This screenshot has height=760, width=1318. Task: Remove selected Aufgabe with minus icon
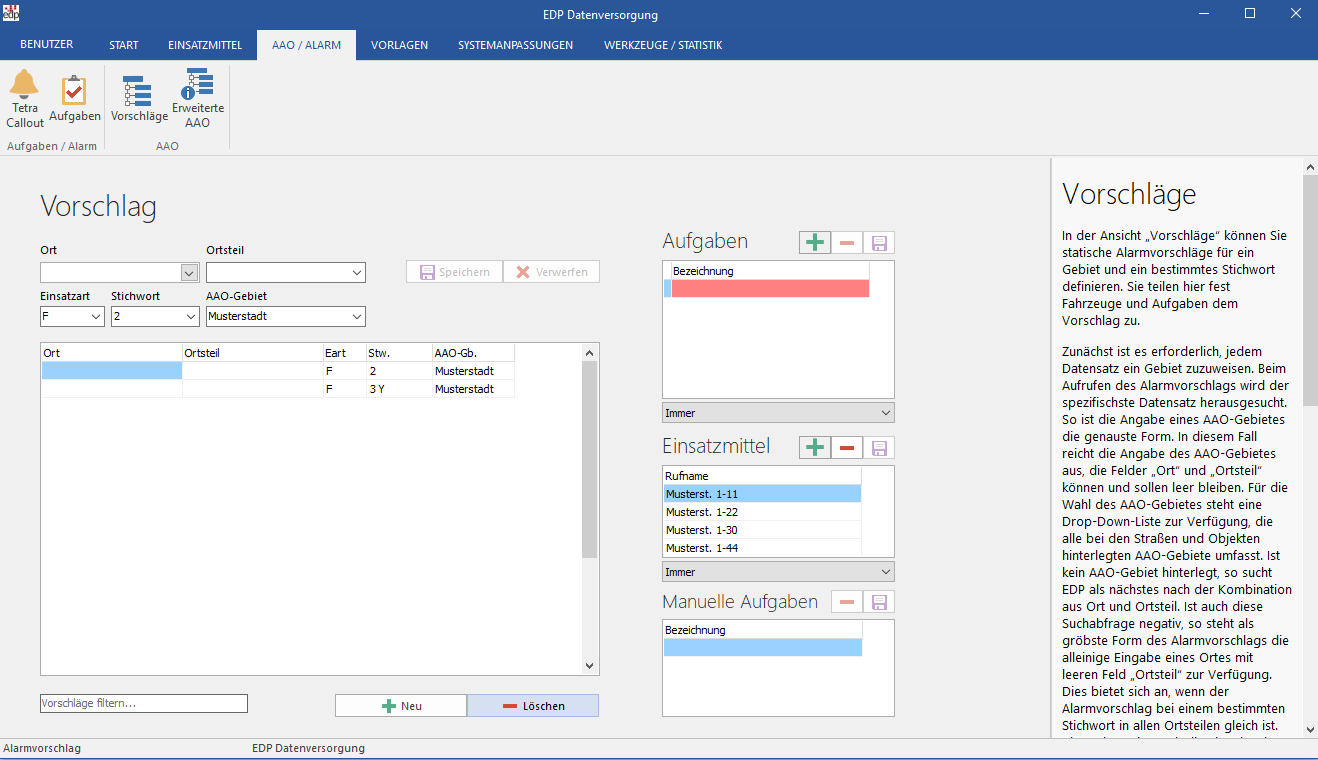847,242
